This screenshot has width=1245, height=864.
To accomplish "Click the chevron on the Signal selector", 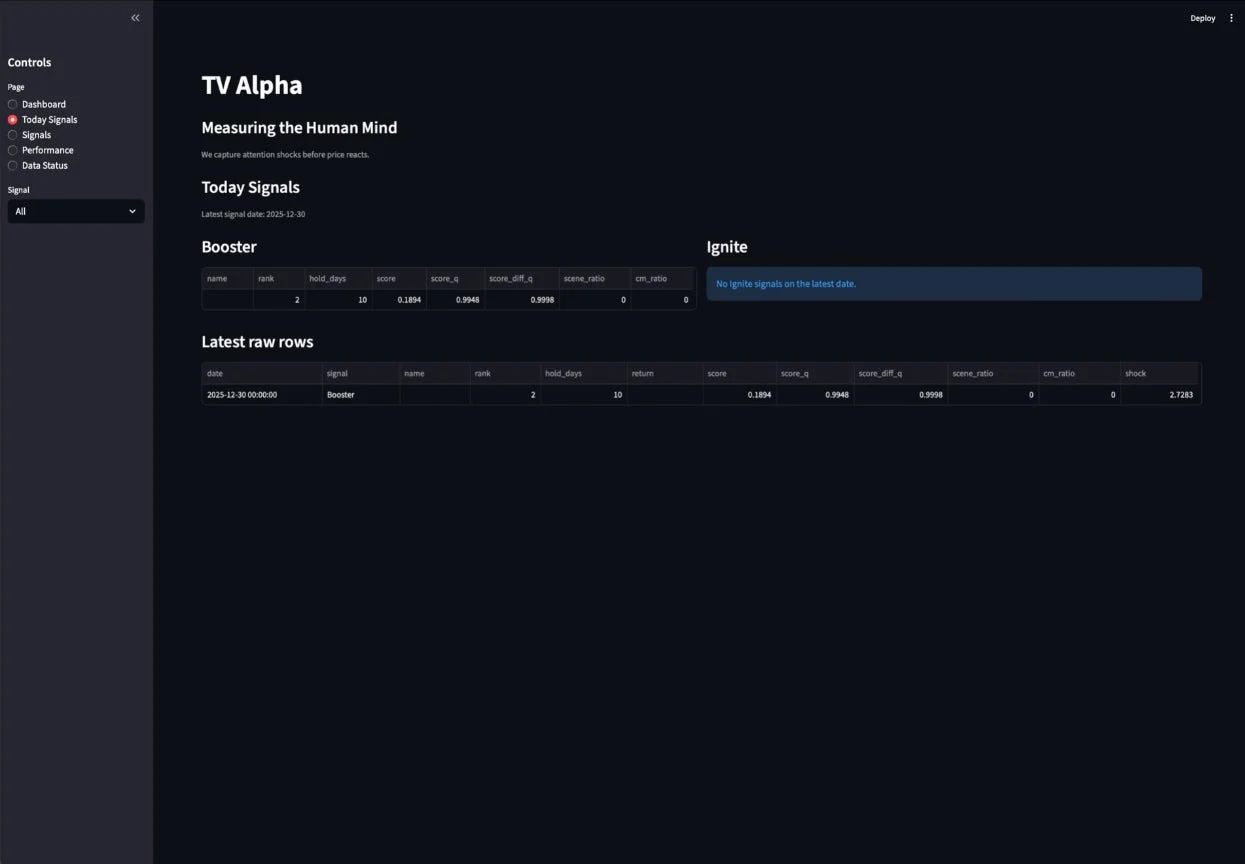I will [x=131, y=211].
